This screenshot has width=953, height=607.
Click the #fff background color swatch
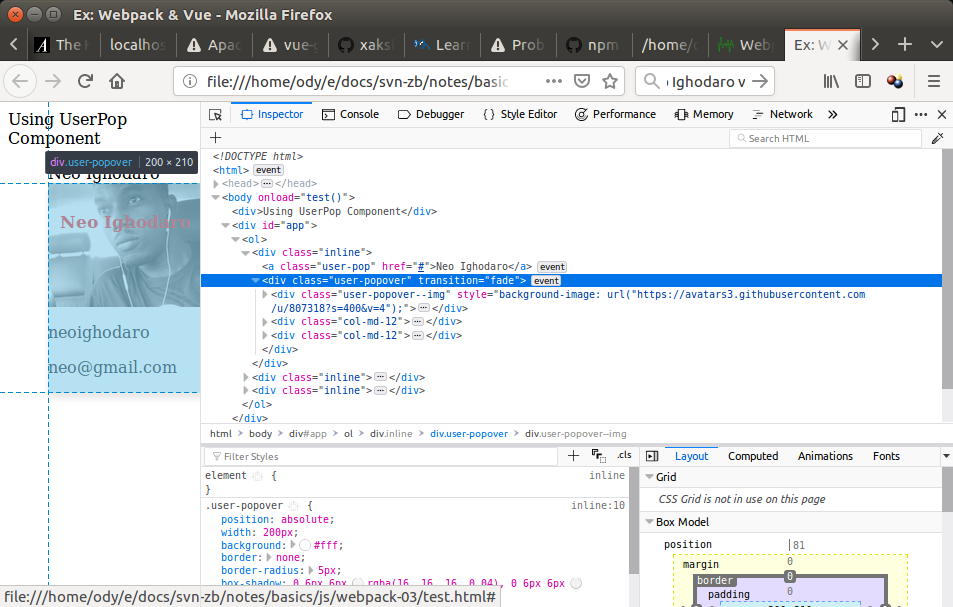(304, 546)
